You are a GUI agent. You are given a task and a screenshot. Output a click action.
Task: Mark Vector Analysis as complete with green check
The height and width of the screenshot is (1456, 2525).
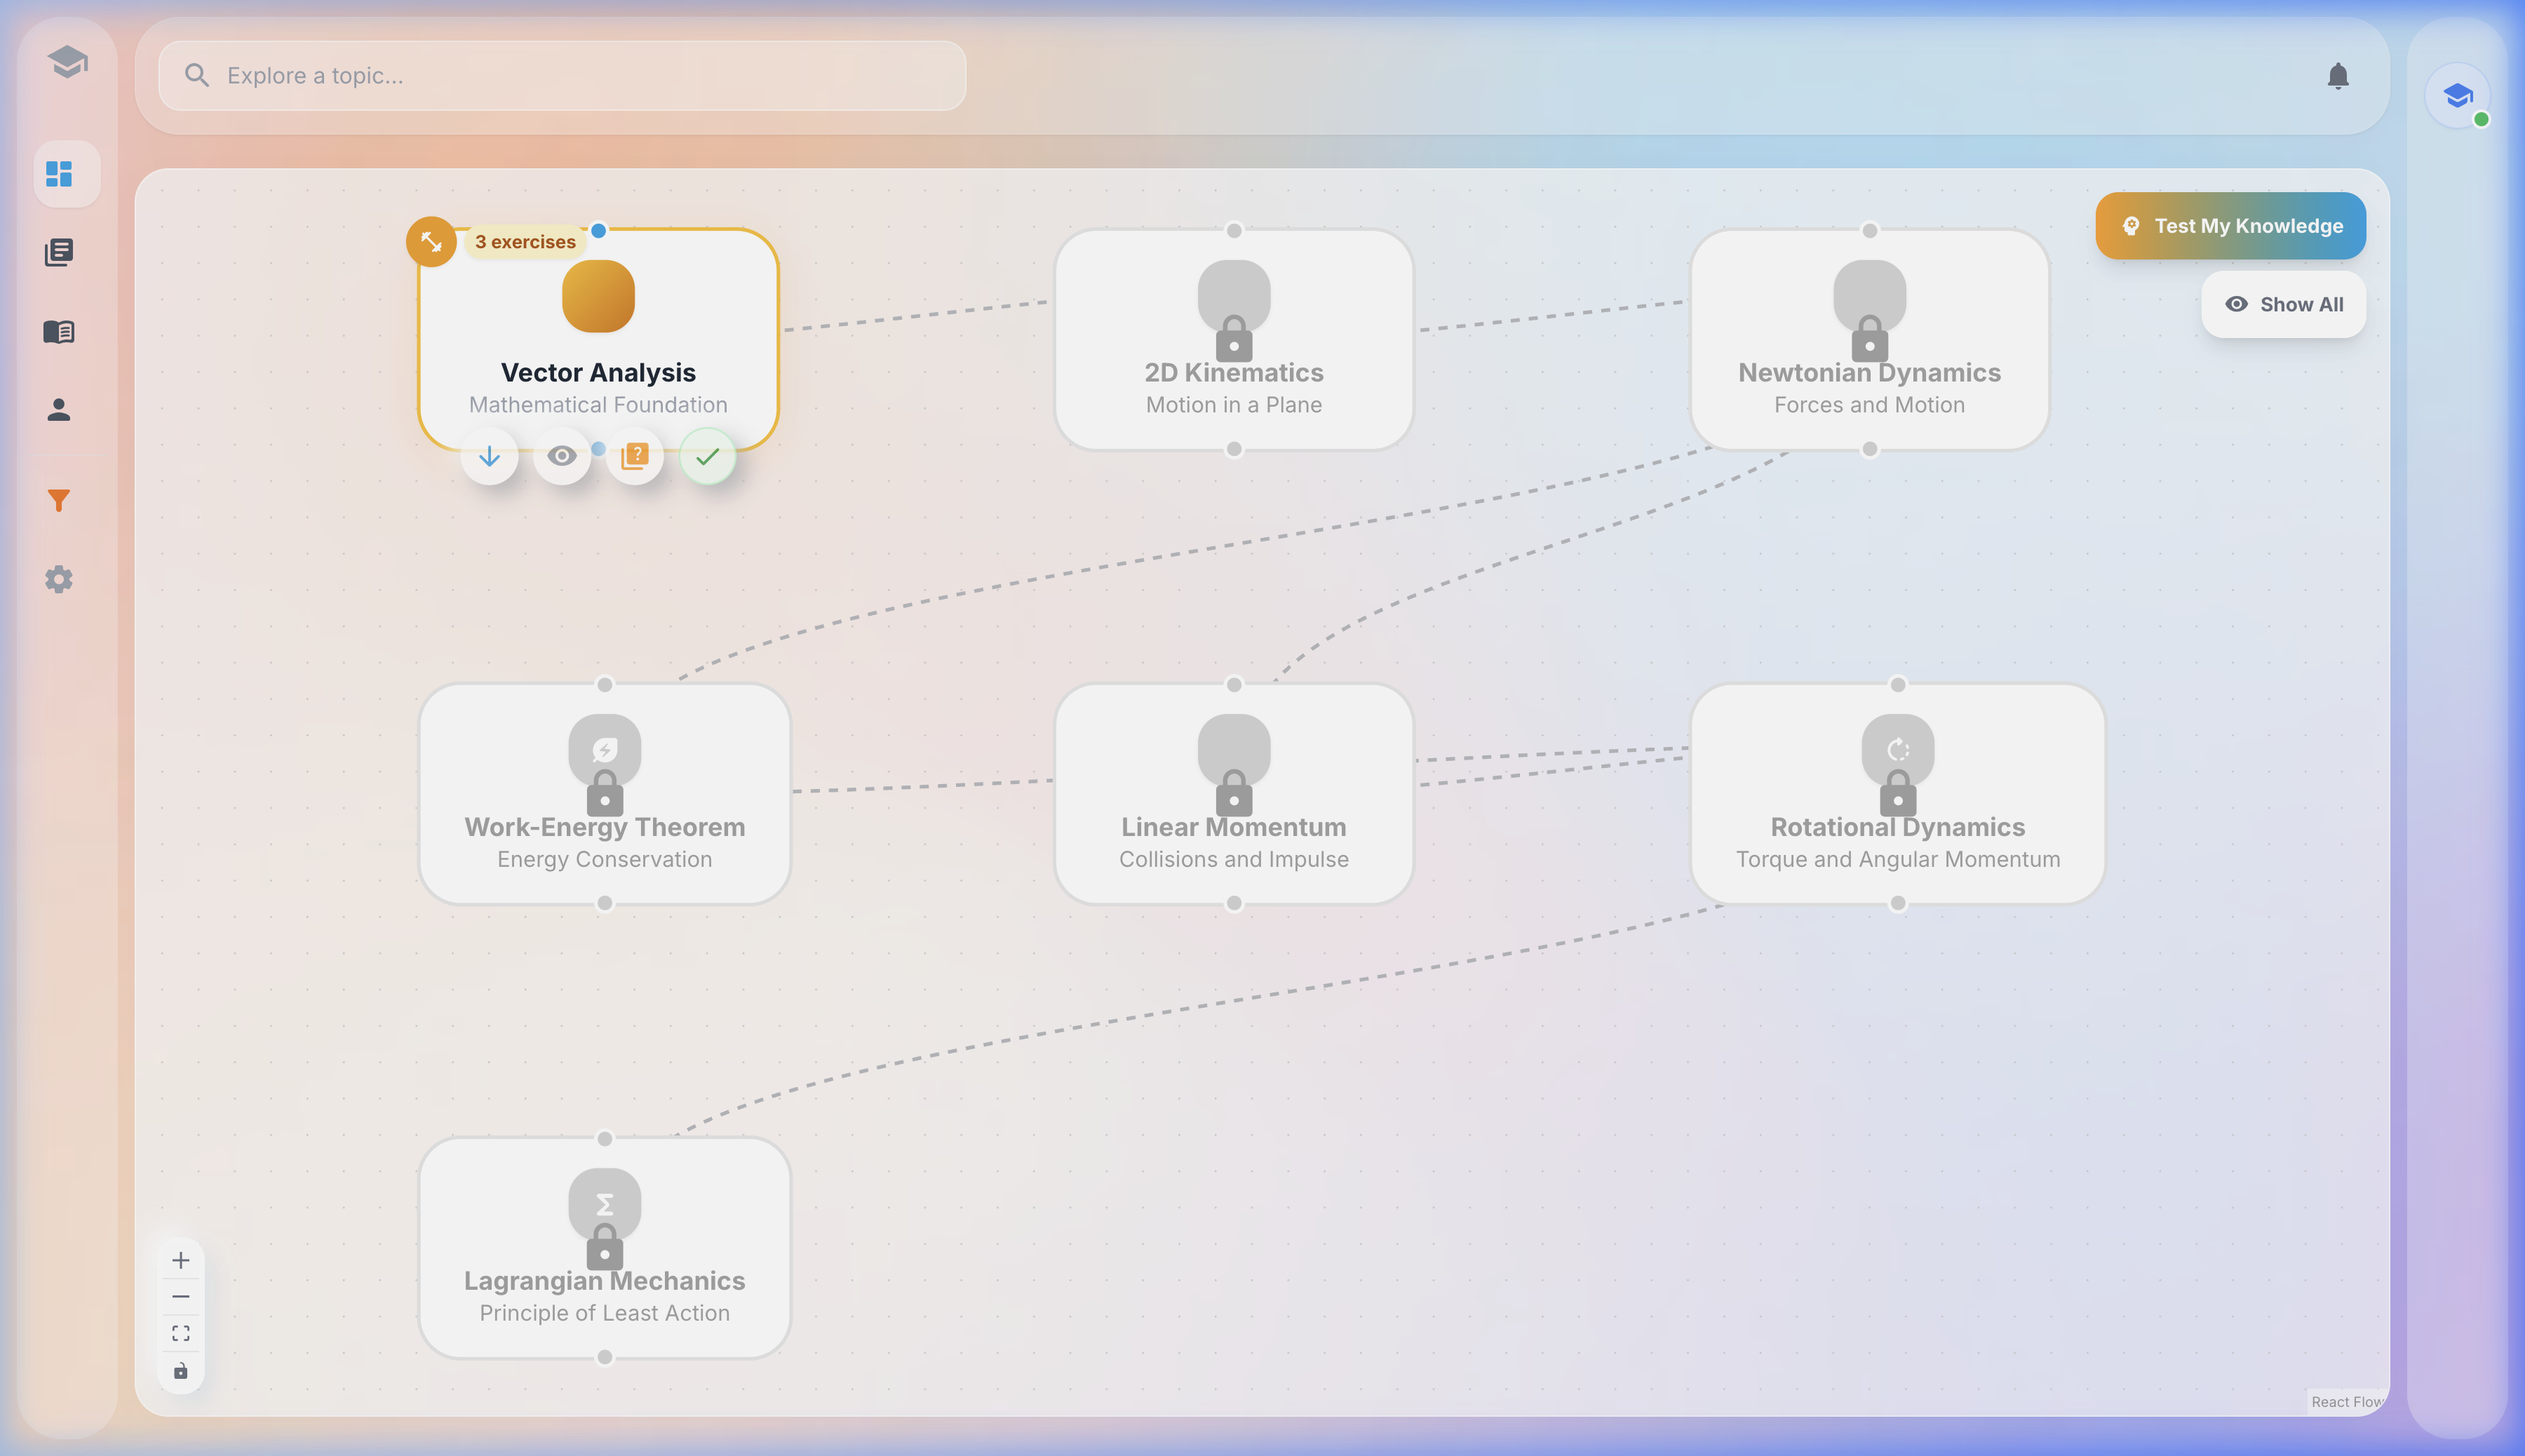(708, 456)
